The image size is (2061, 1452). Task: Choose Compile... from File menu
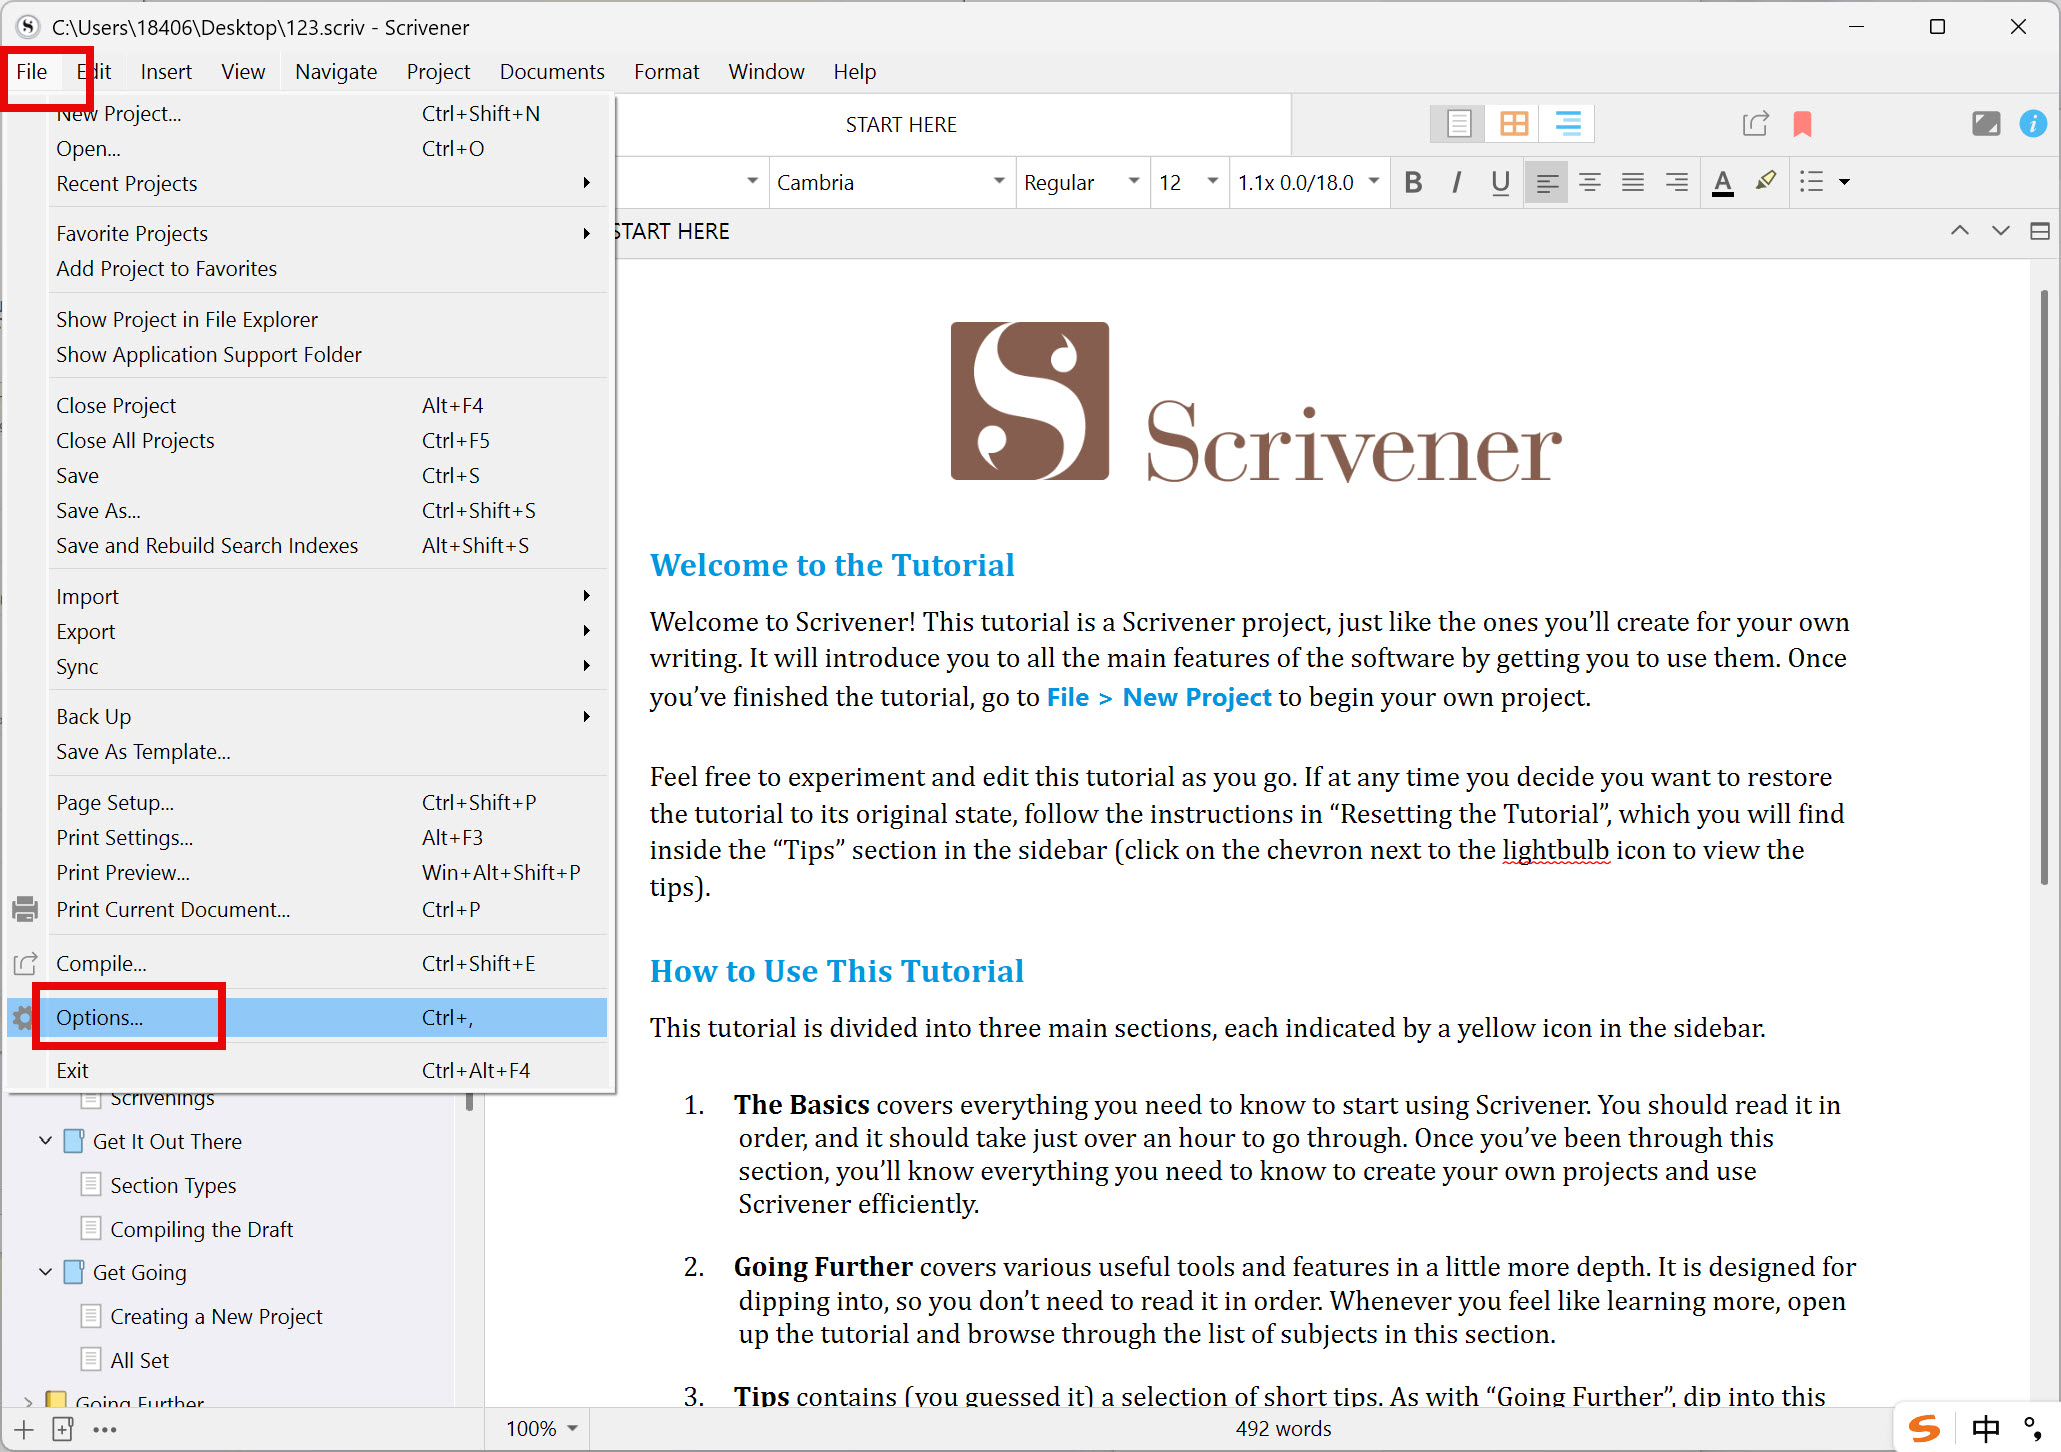101,964
